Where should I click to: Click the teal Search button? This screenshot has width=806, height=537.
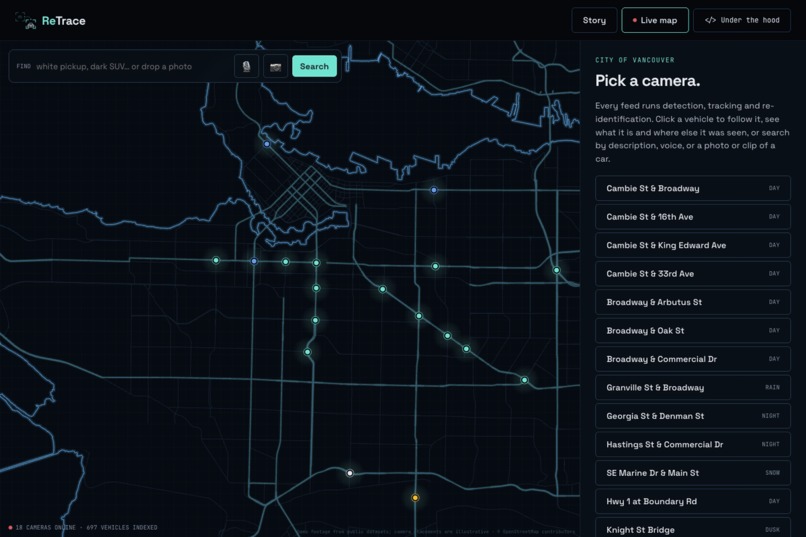pos(314,66)
